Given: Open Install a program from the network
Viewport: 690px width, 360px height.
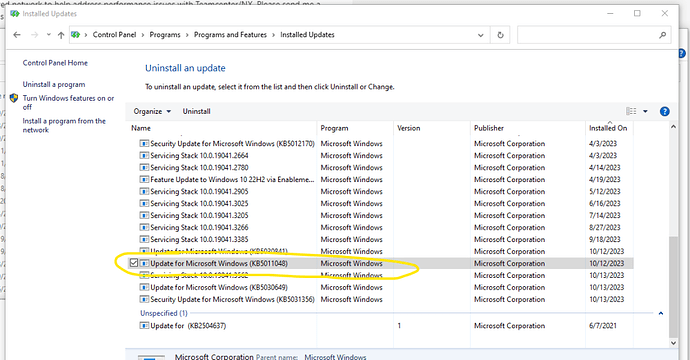Looking at the screenshot, I should coord(64,125).
